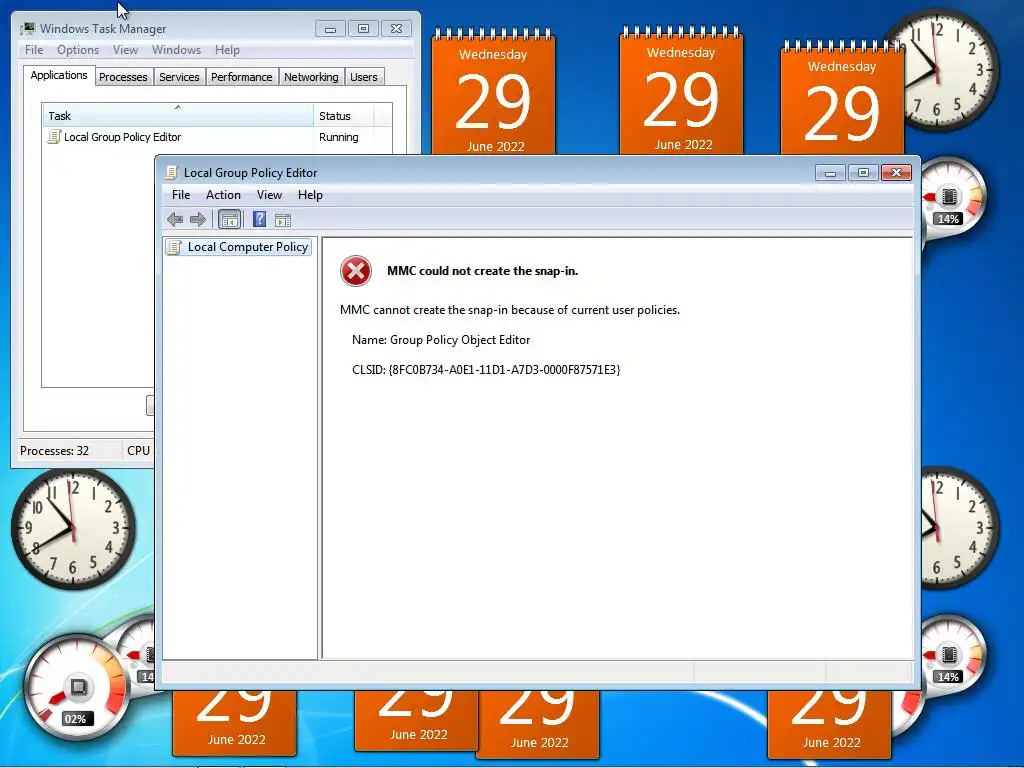
Task: Click the red error icon in snap-in message
Action: tap(356, 271)
